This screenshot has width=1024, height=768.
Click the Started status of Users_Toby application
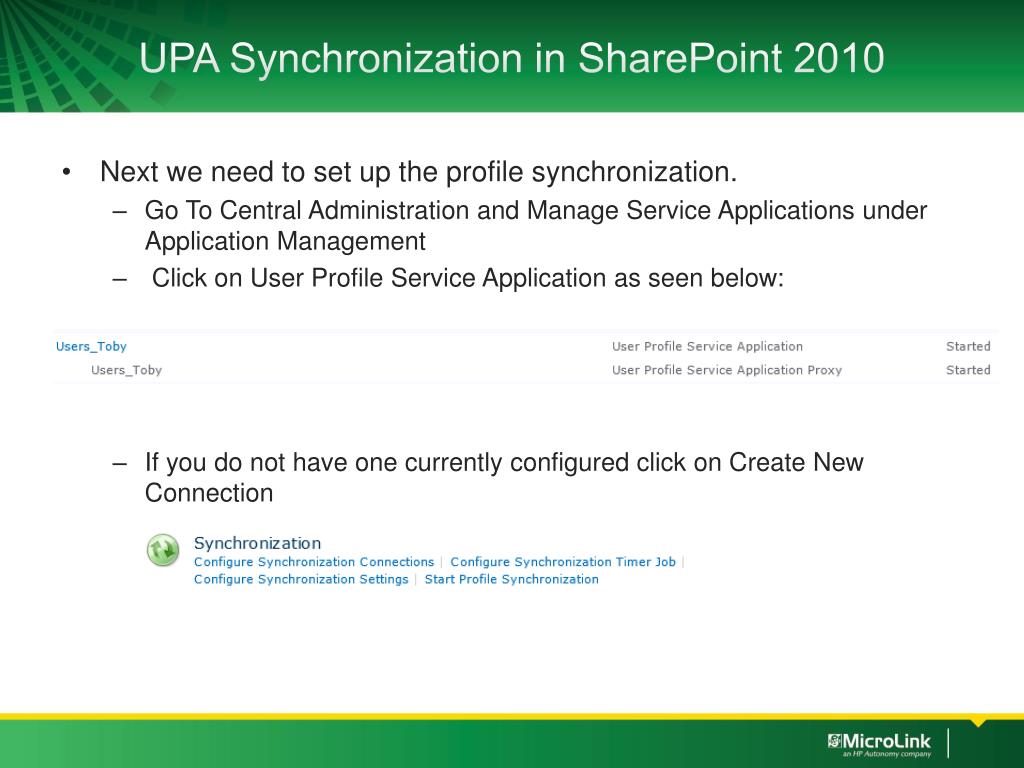968,347
